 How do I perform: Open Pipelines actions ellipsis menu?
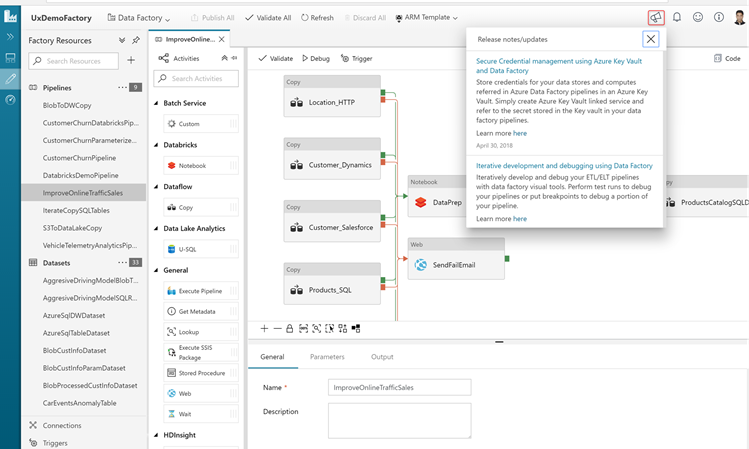coord(122,87)
